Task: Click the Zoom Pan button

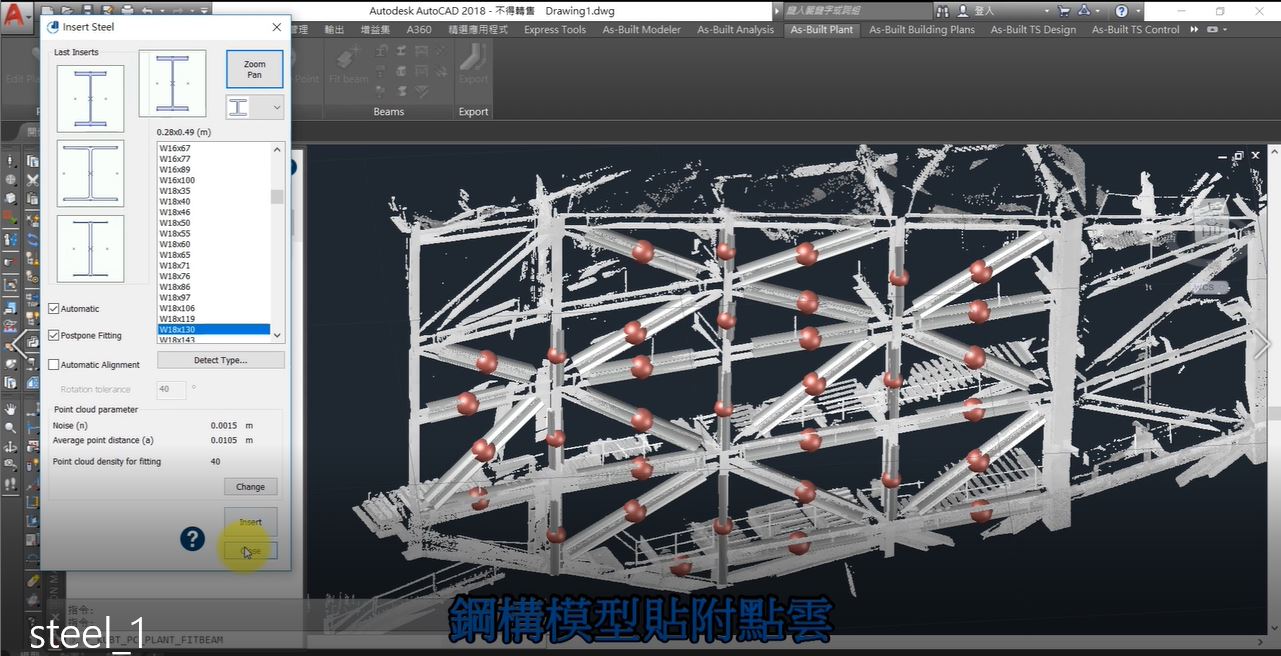Action: click(x=255, y=69)
